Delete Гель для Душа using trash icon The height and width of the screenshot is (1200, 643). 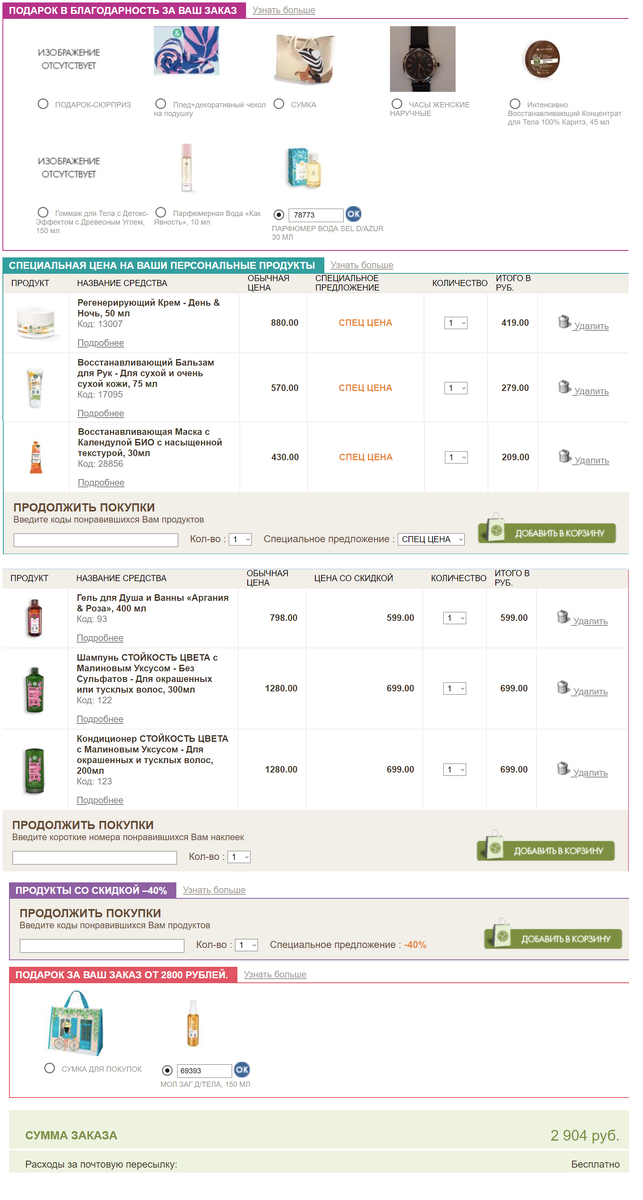click(565, 618)
